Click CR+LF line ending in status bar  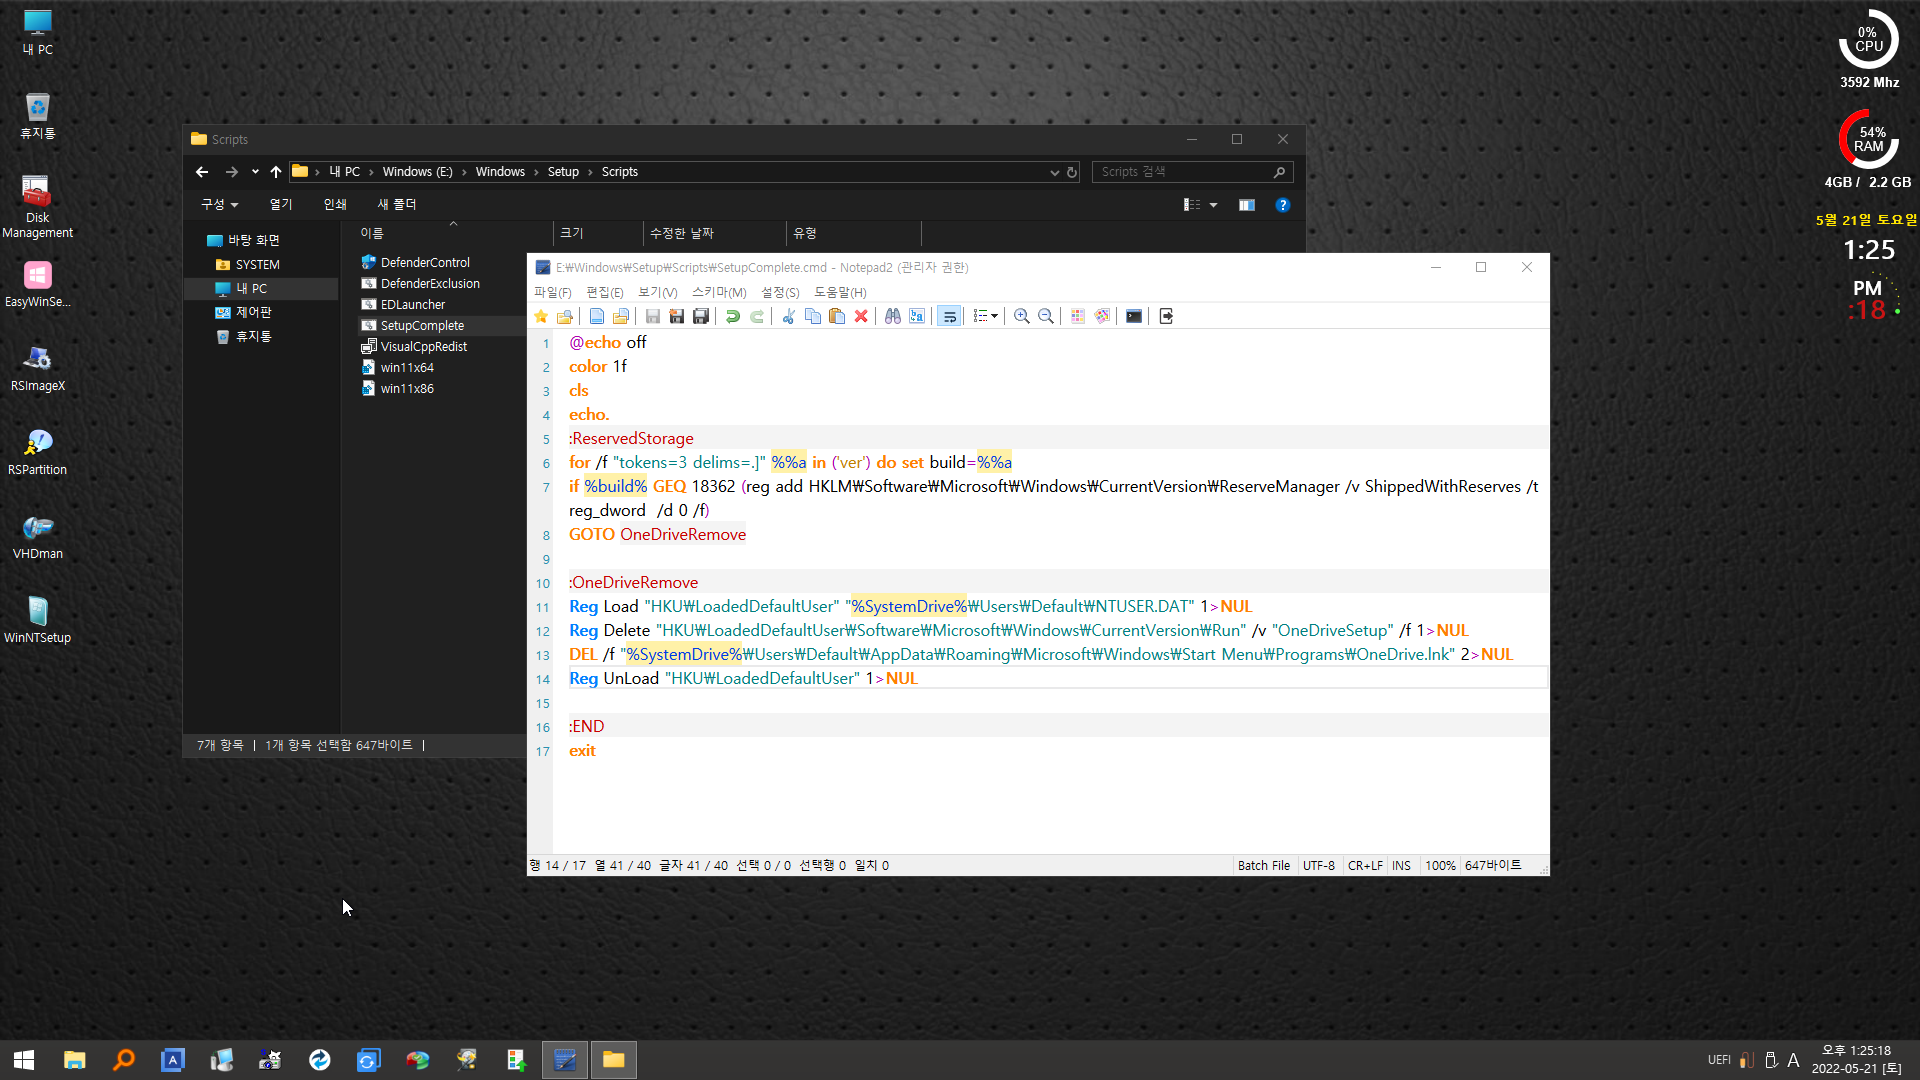click(x=1365, y=866)
